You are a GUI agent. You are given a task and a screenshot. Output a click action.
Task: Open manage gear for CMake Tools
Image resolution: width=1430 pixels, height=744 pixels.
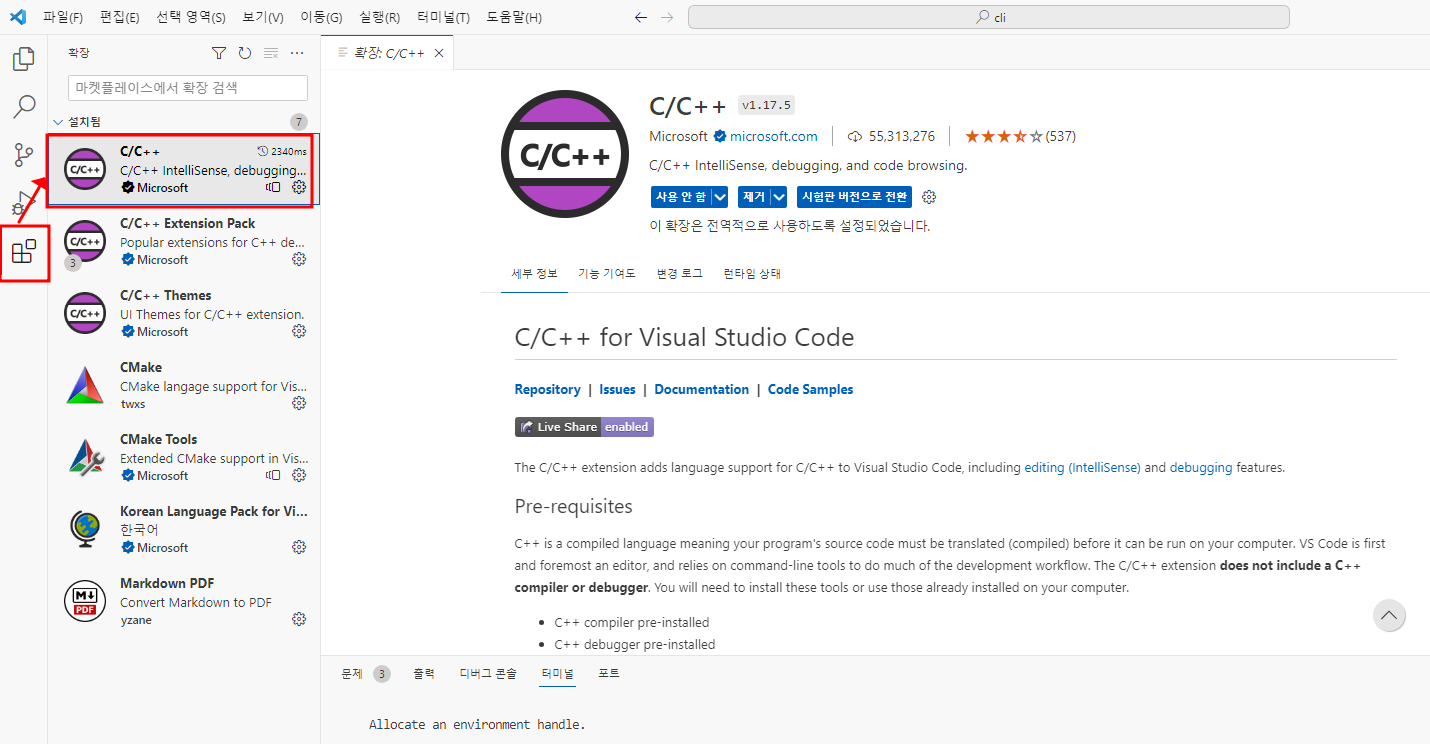coord(299,475)
